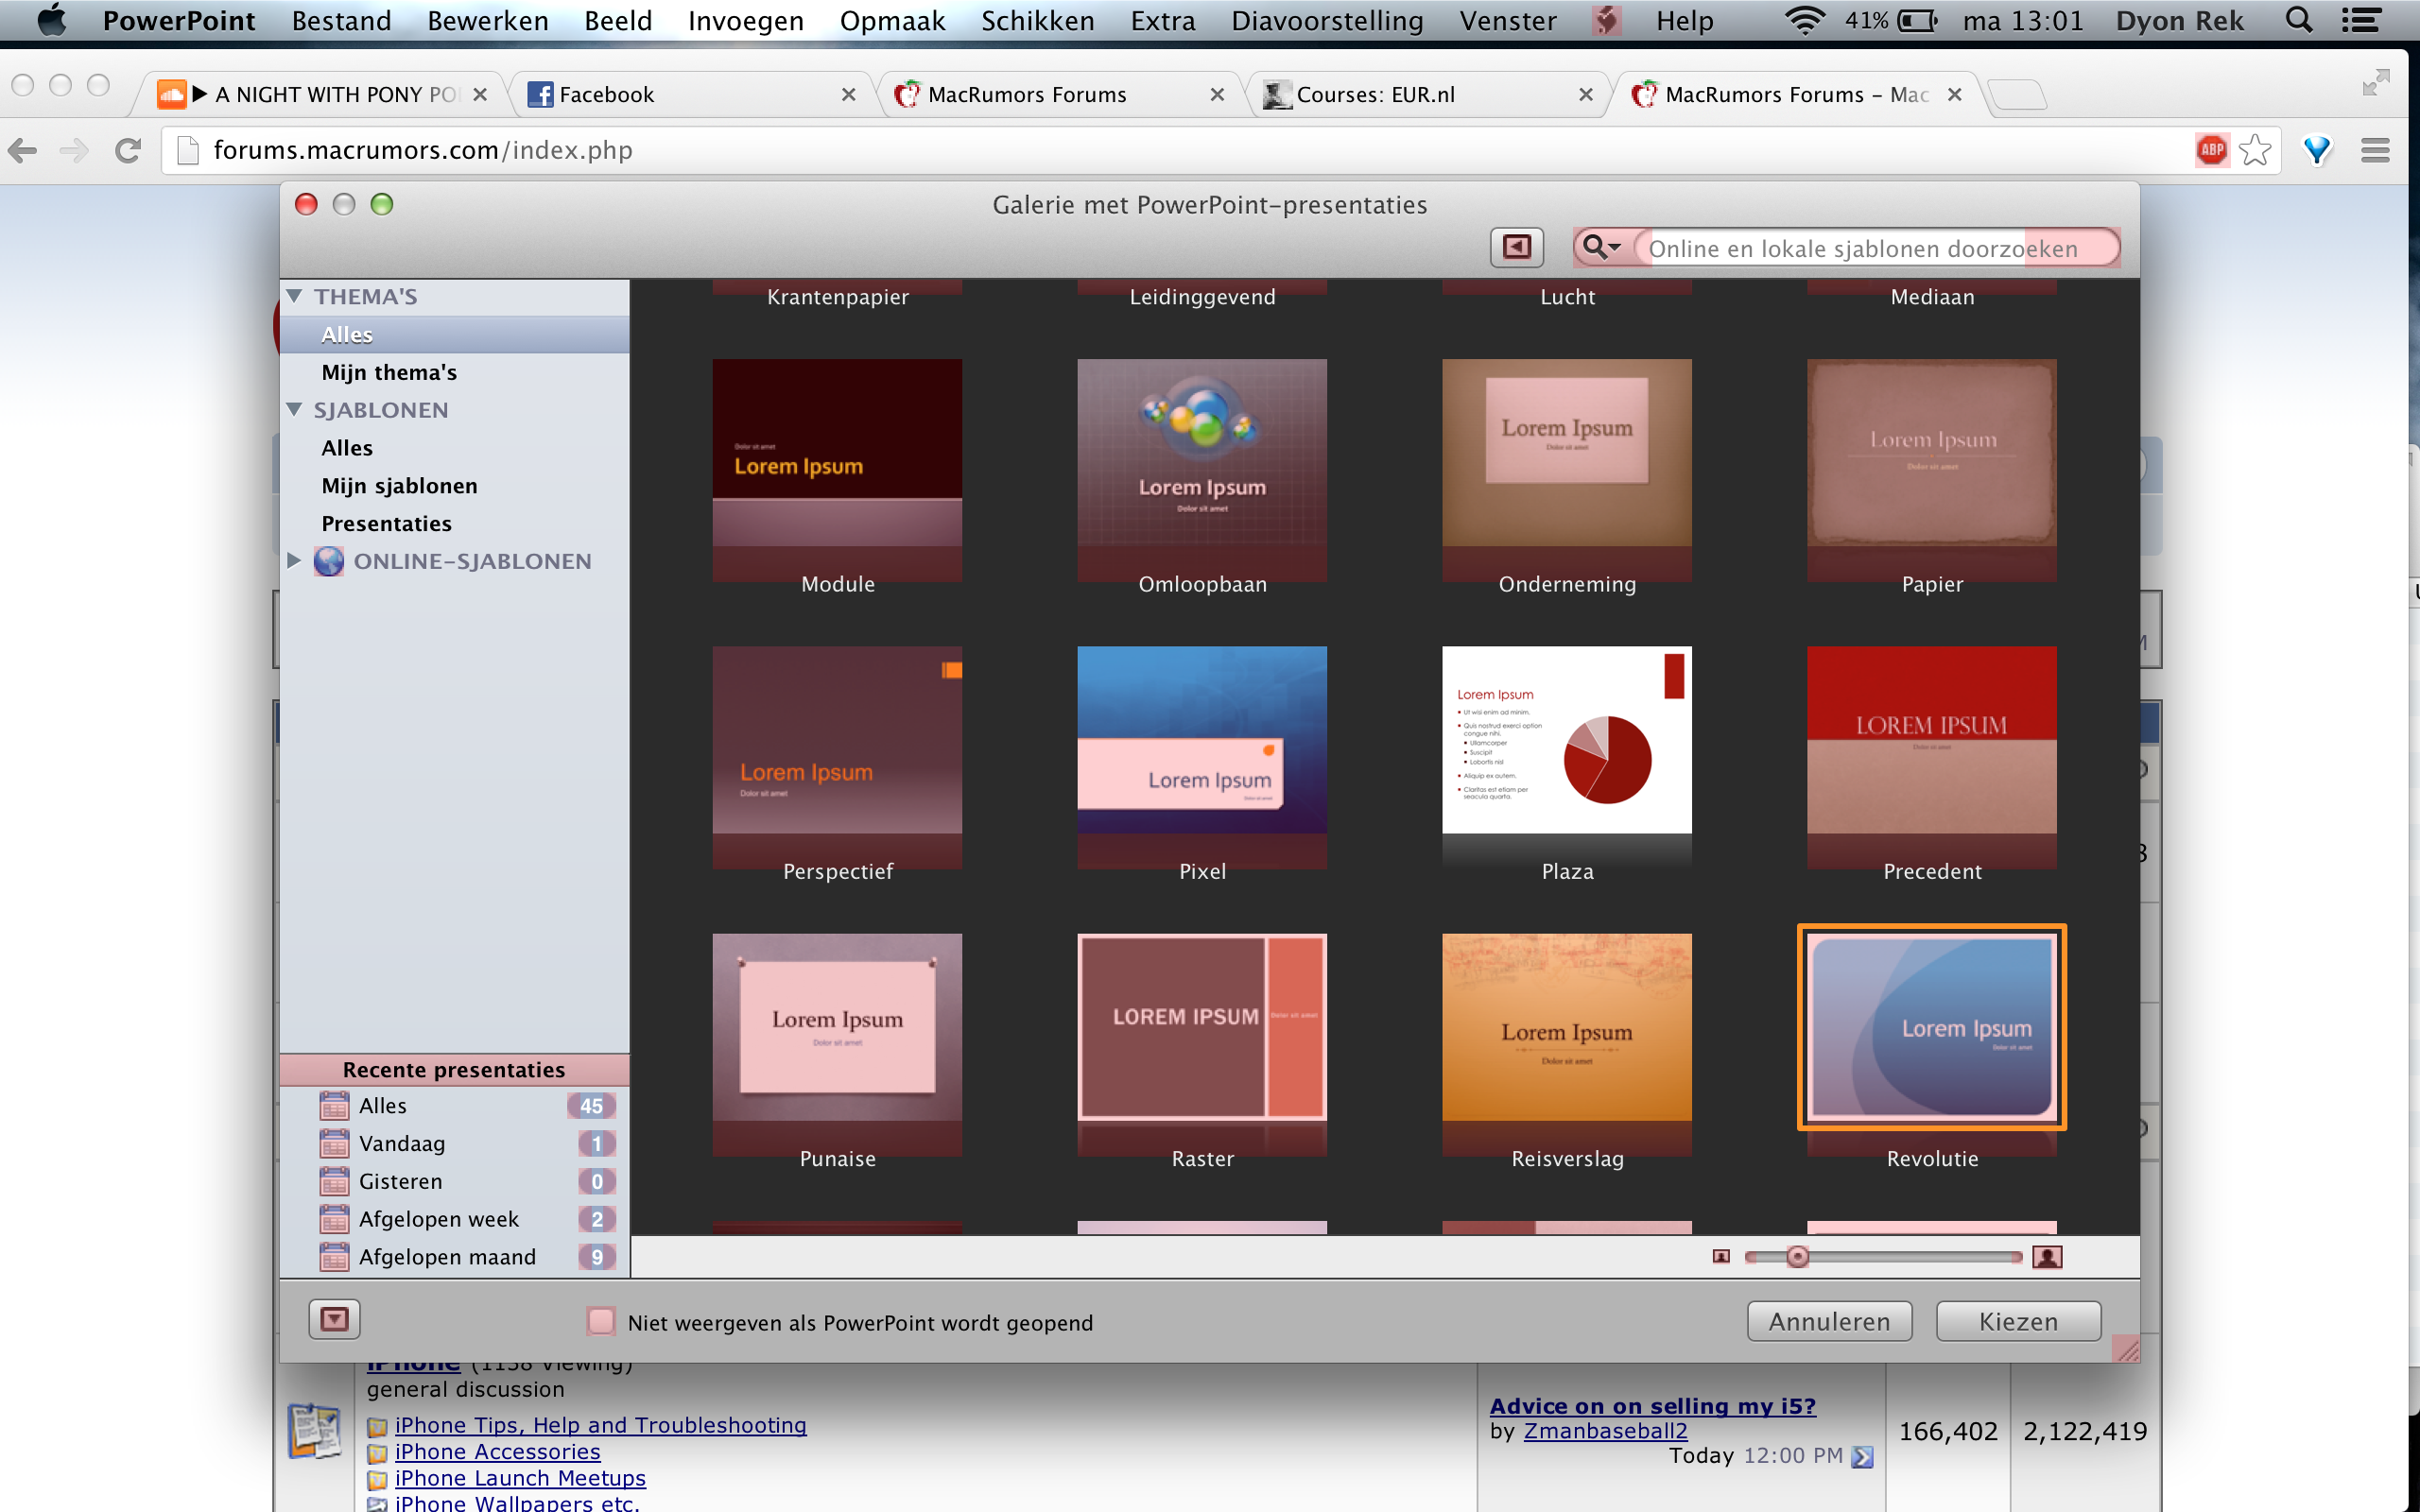
Task: Open the Apple menu
Action: (x=50, y=21)
